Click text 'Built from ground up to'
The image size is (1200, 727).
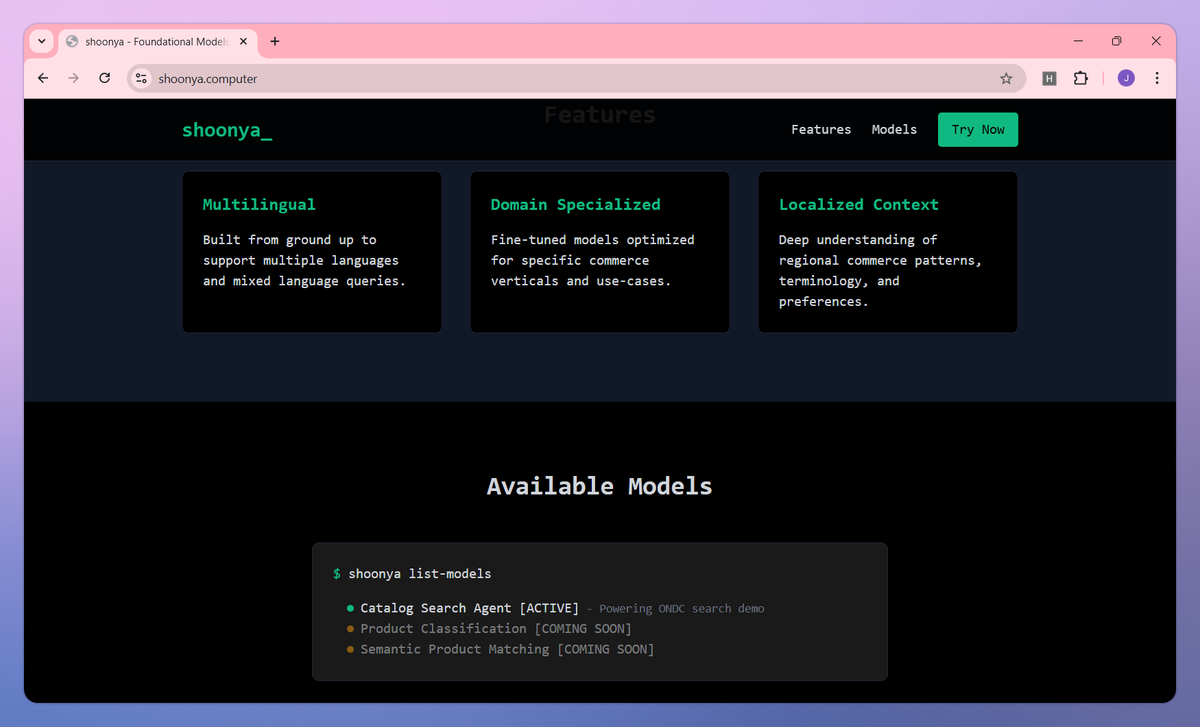click(x=290, y=240)
